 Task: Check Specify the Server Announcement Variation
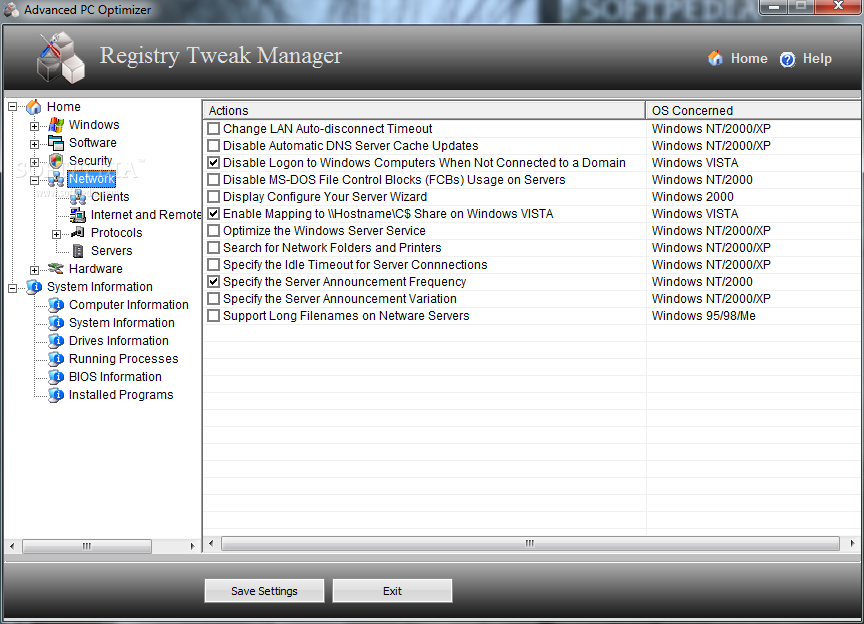coord(214,299)
